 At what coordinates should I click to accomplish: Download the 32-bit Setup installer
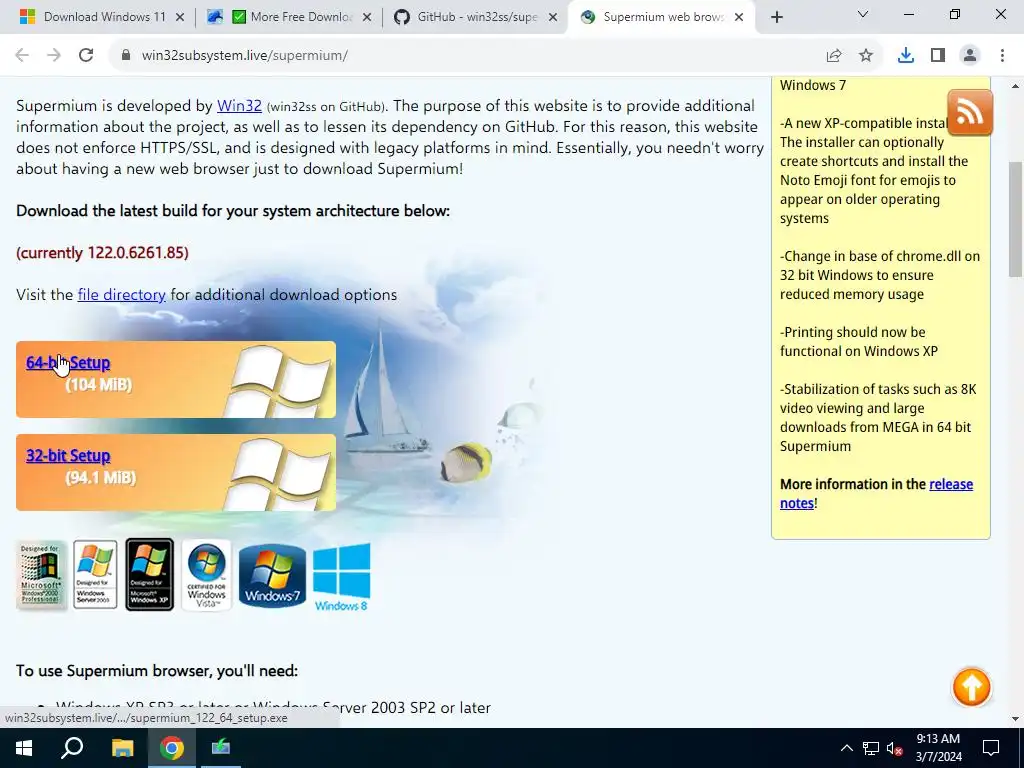(68, 456)
